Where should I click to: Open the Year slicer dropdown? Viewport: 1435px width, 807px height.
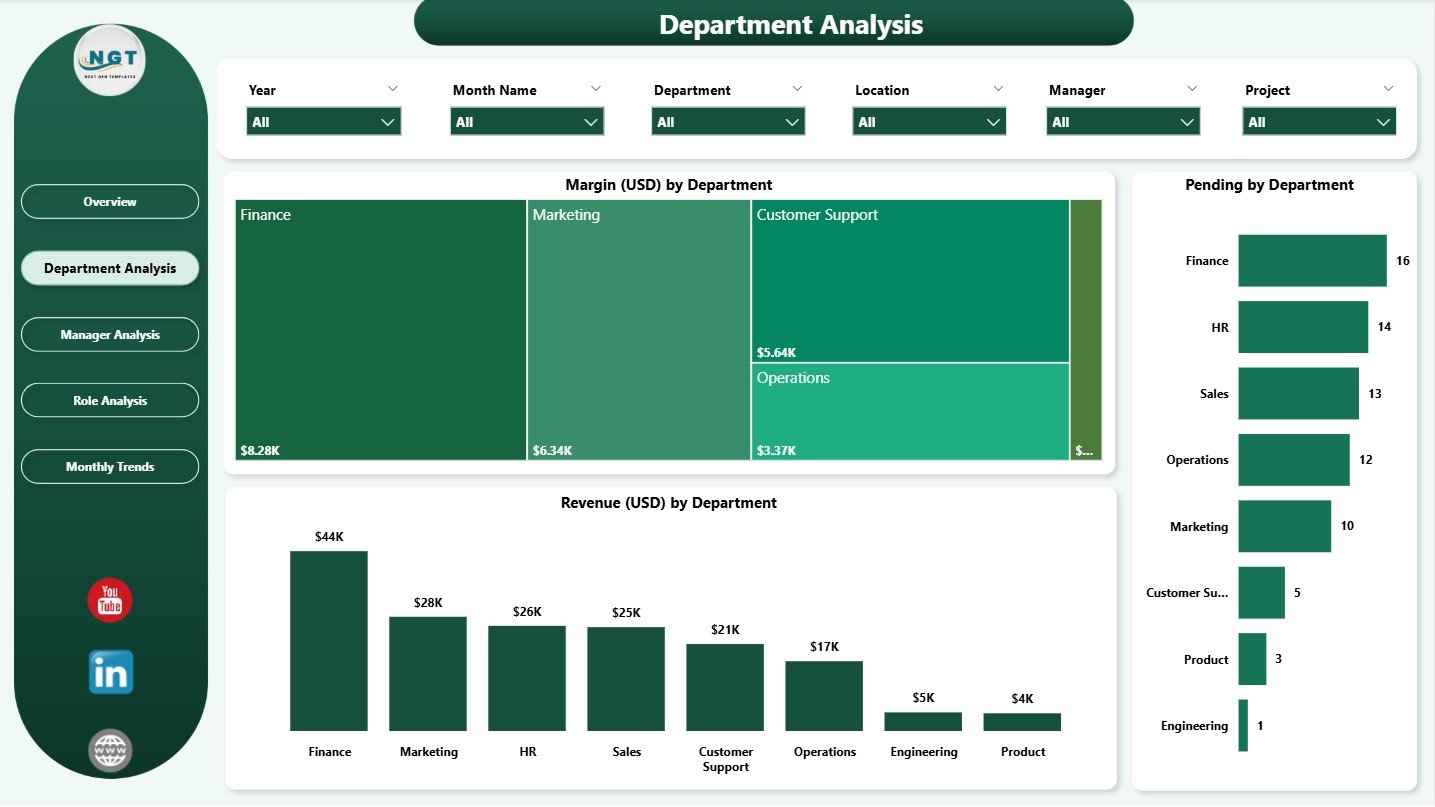[x=388, y=121]
